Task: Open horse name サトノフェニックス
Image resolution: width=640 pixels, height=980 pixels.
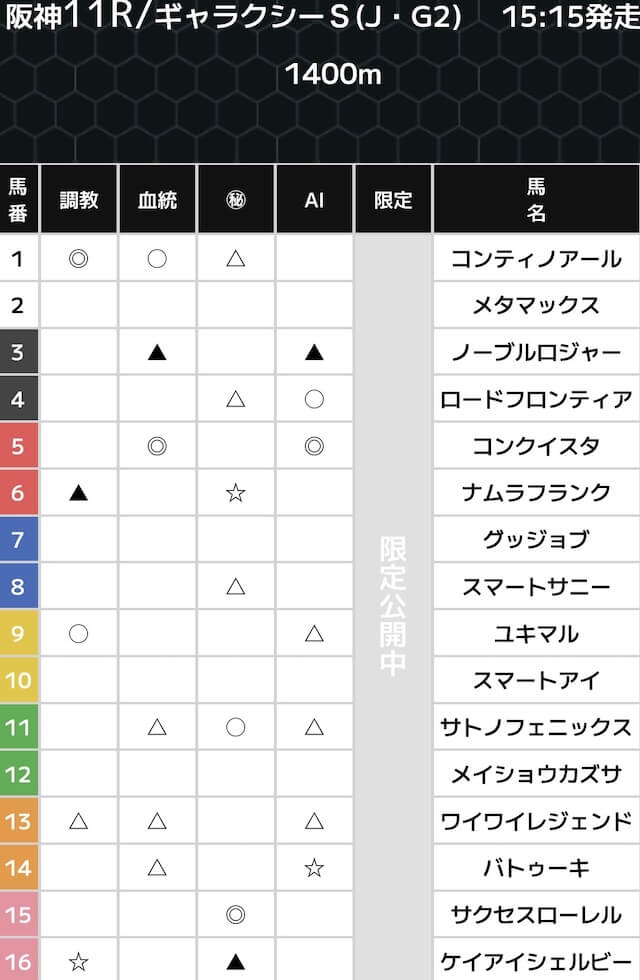Action: coord(536,727)
